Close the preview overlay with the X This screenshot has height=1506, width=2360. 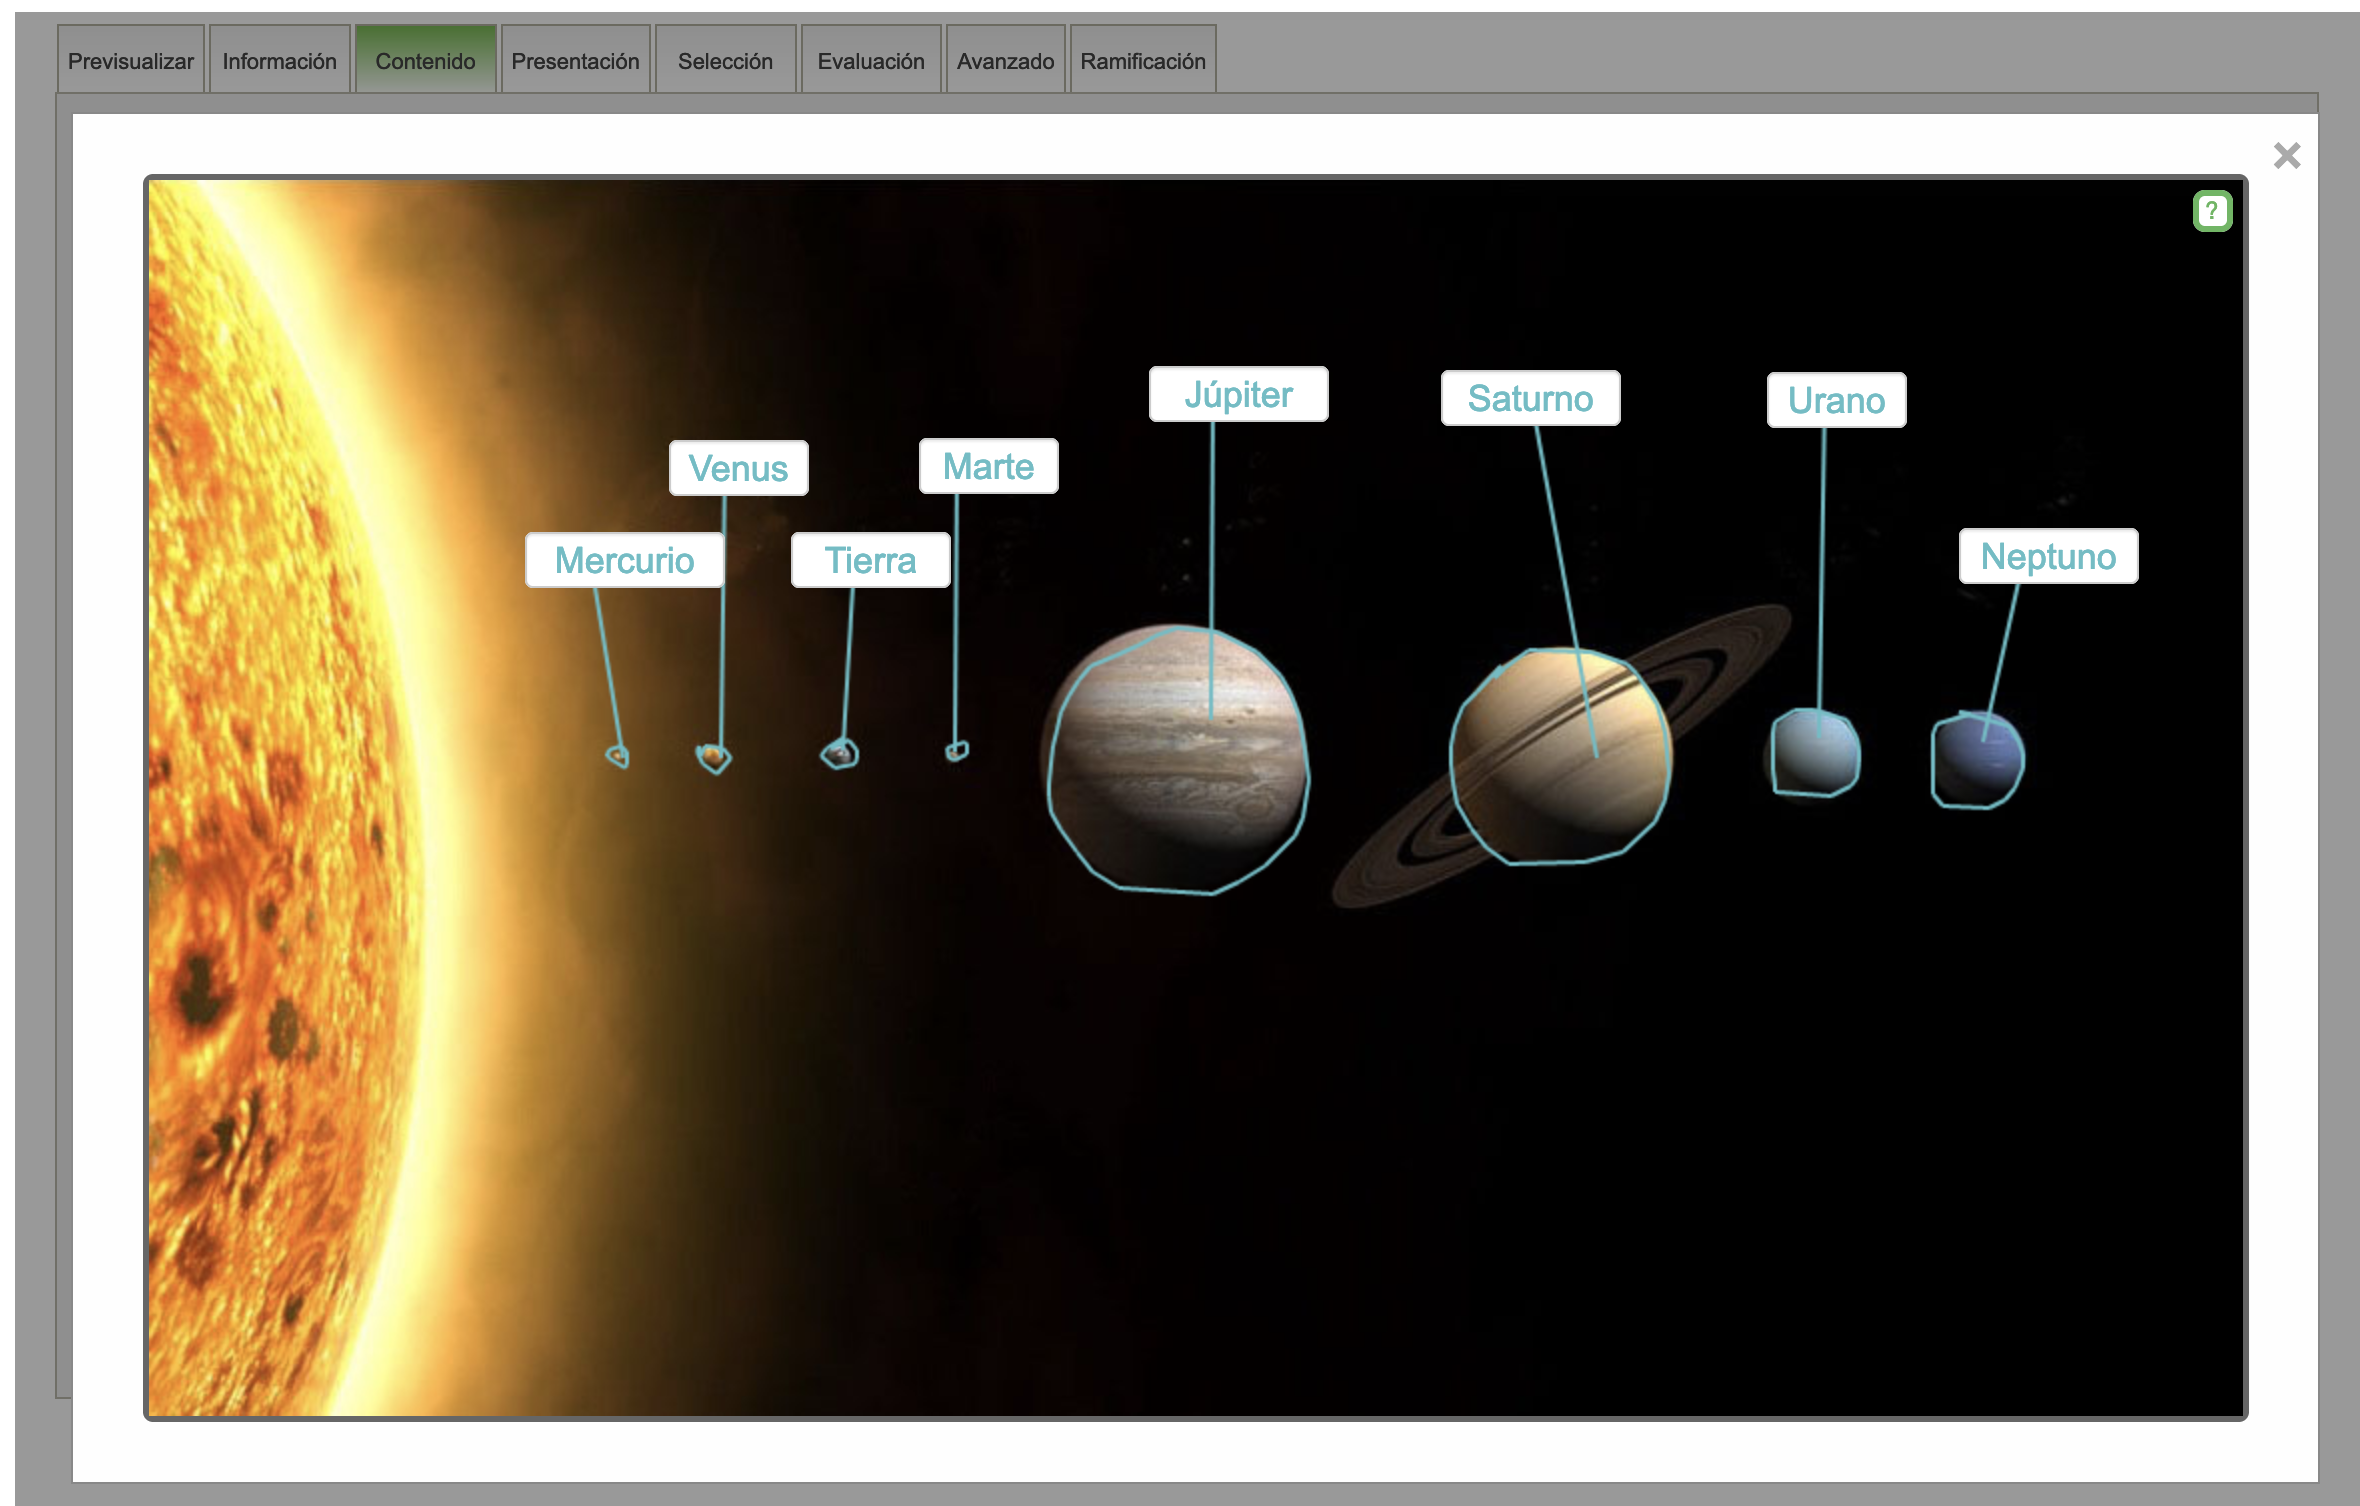(2286, 156)
